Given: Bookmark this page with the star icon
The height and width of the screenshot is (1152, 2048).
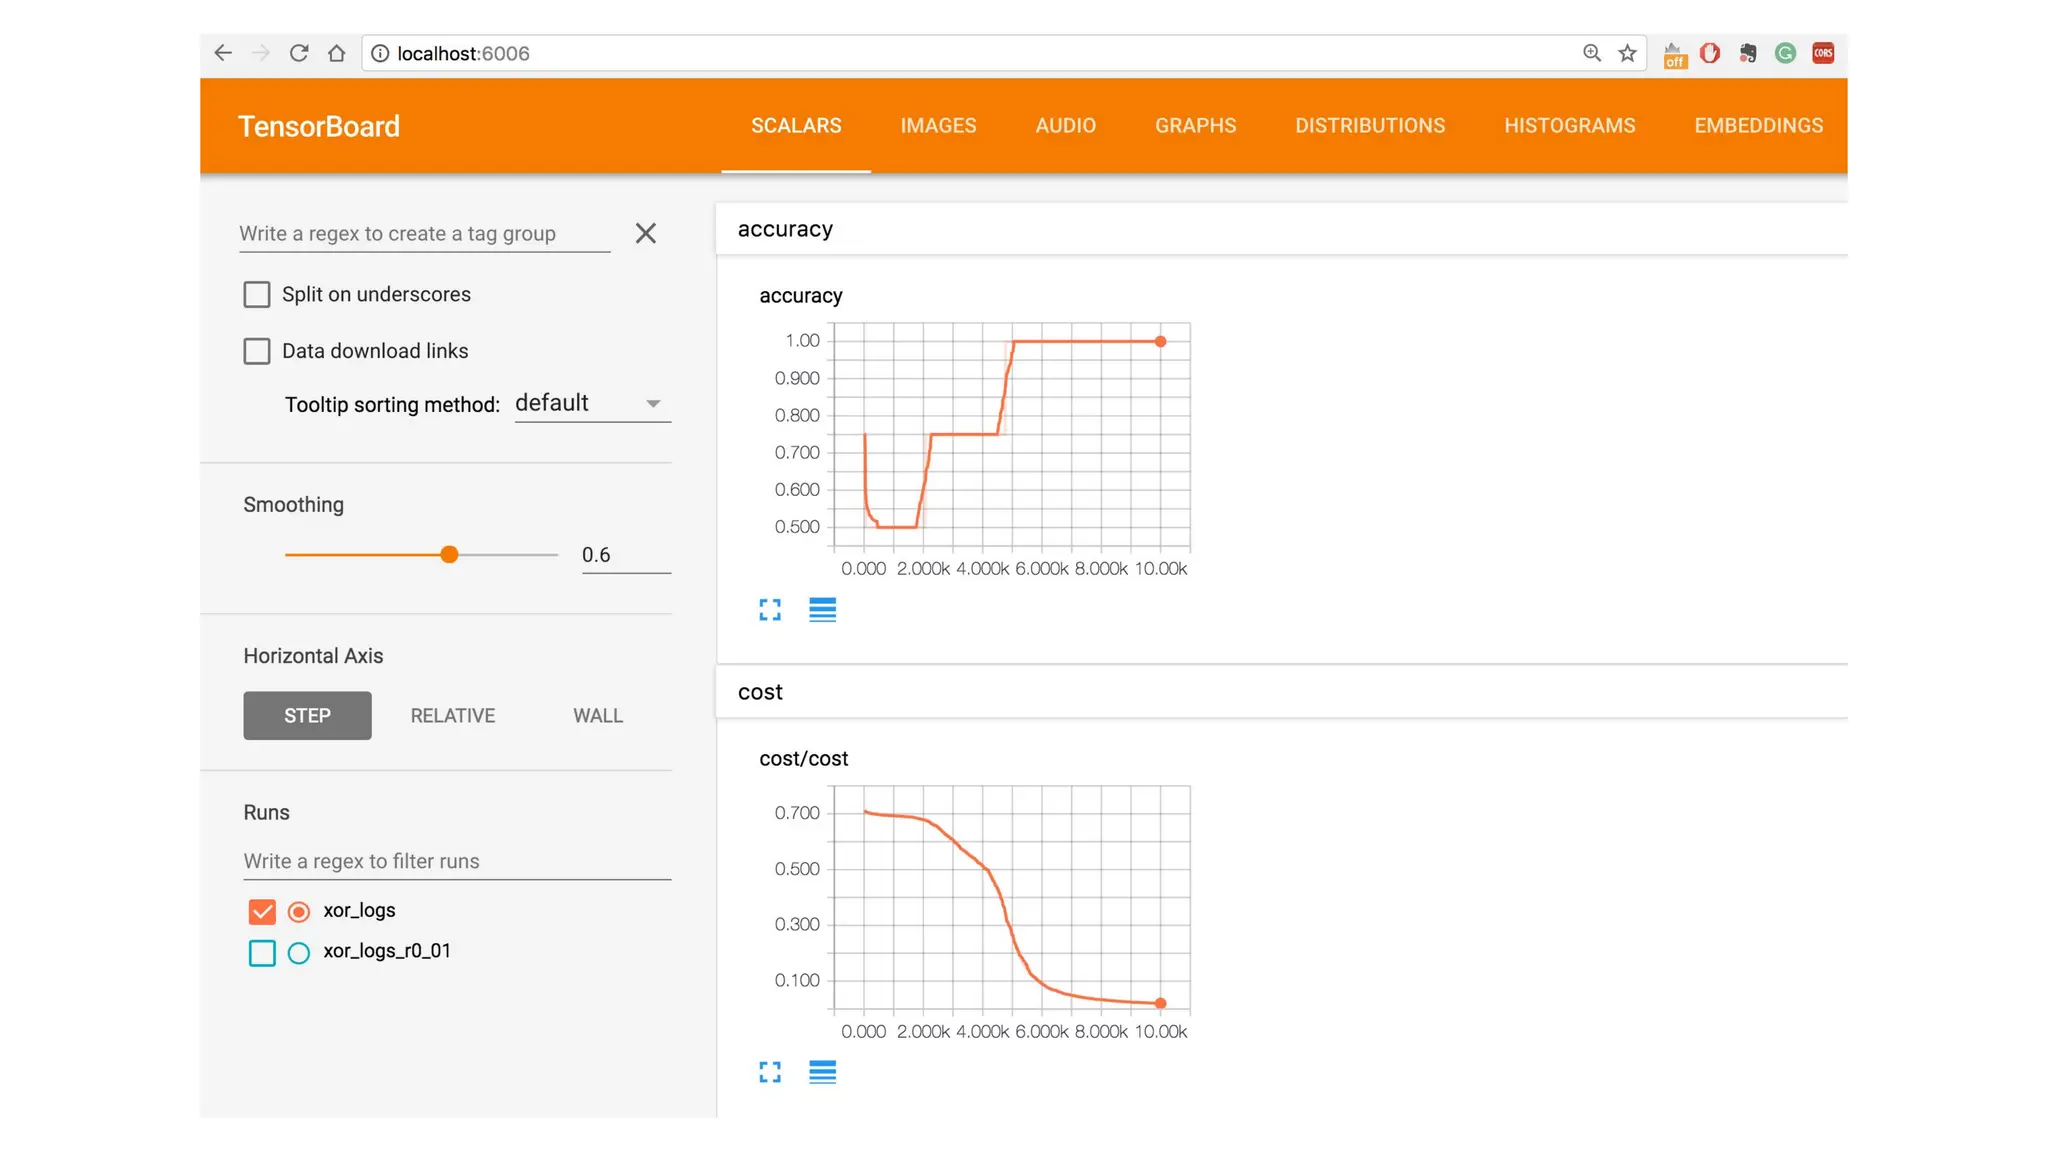Looking at the screenshot, I should tap(1627, 53).
